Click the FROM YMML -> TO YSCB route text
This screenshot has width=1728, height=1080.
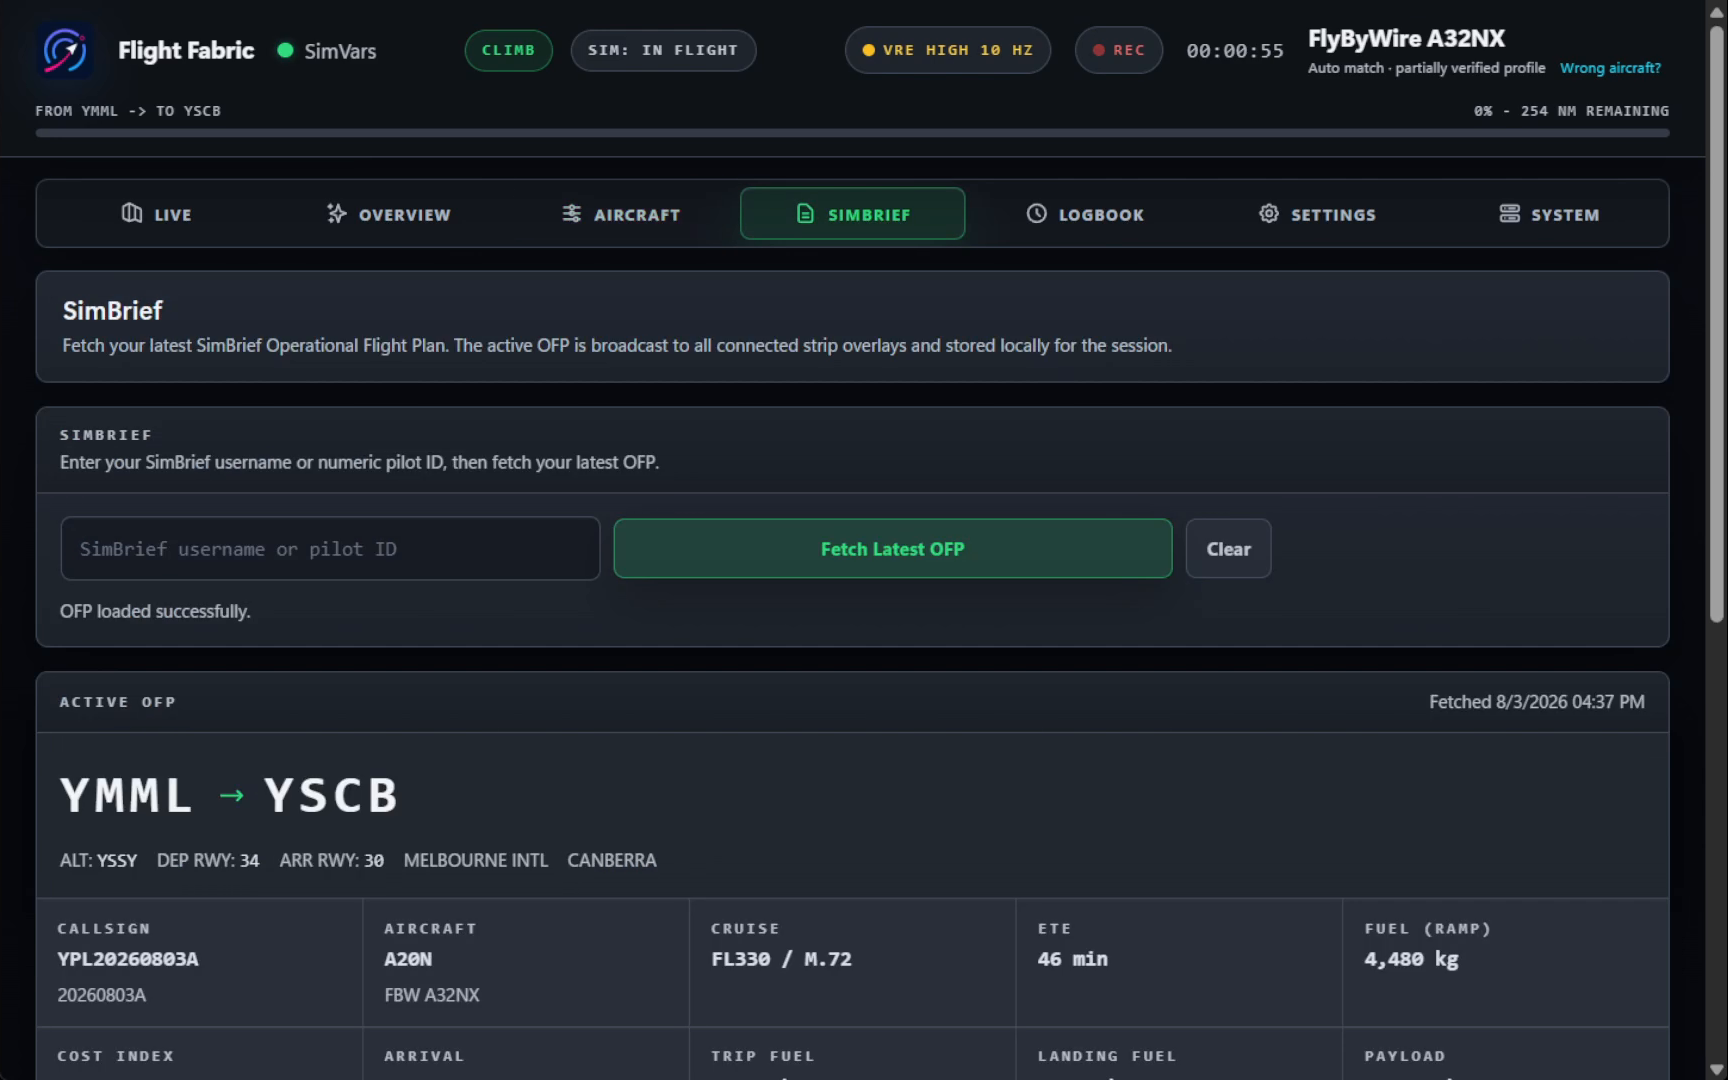tap(128, 111)
